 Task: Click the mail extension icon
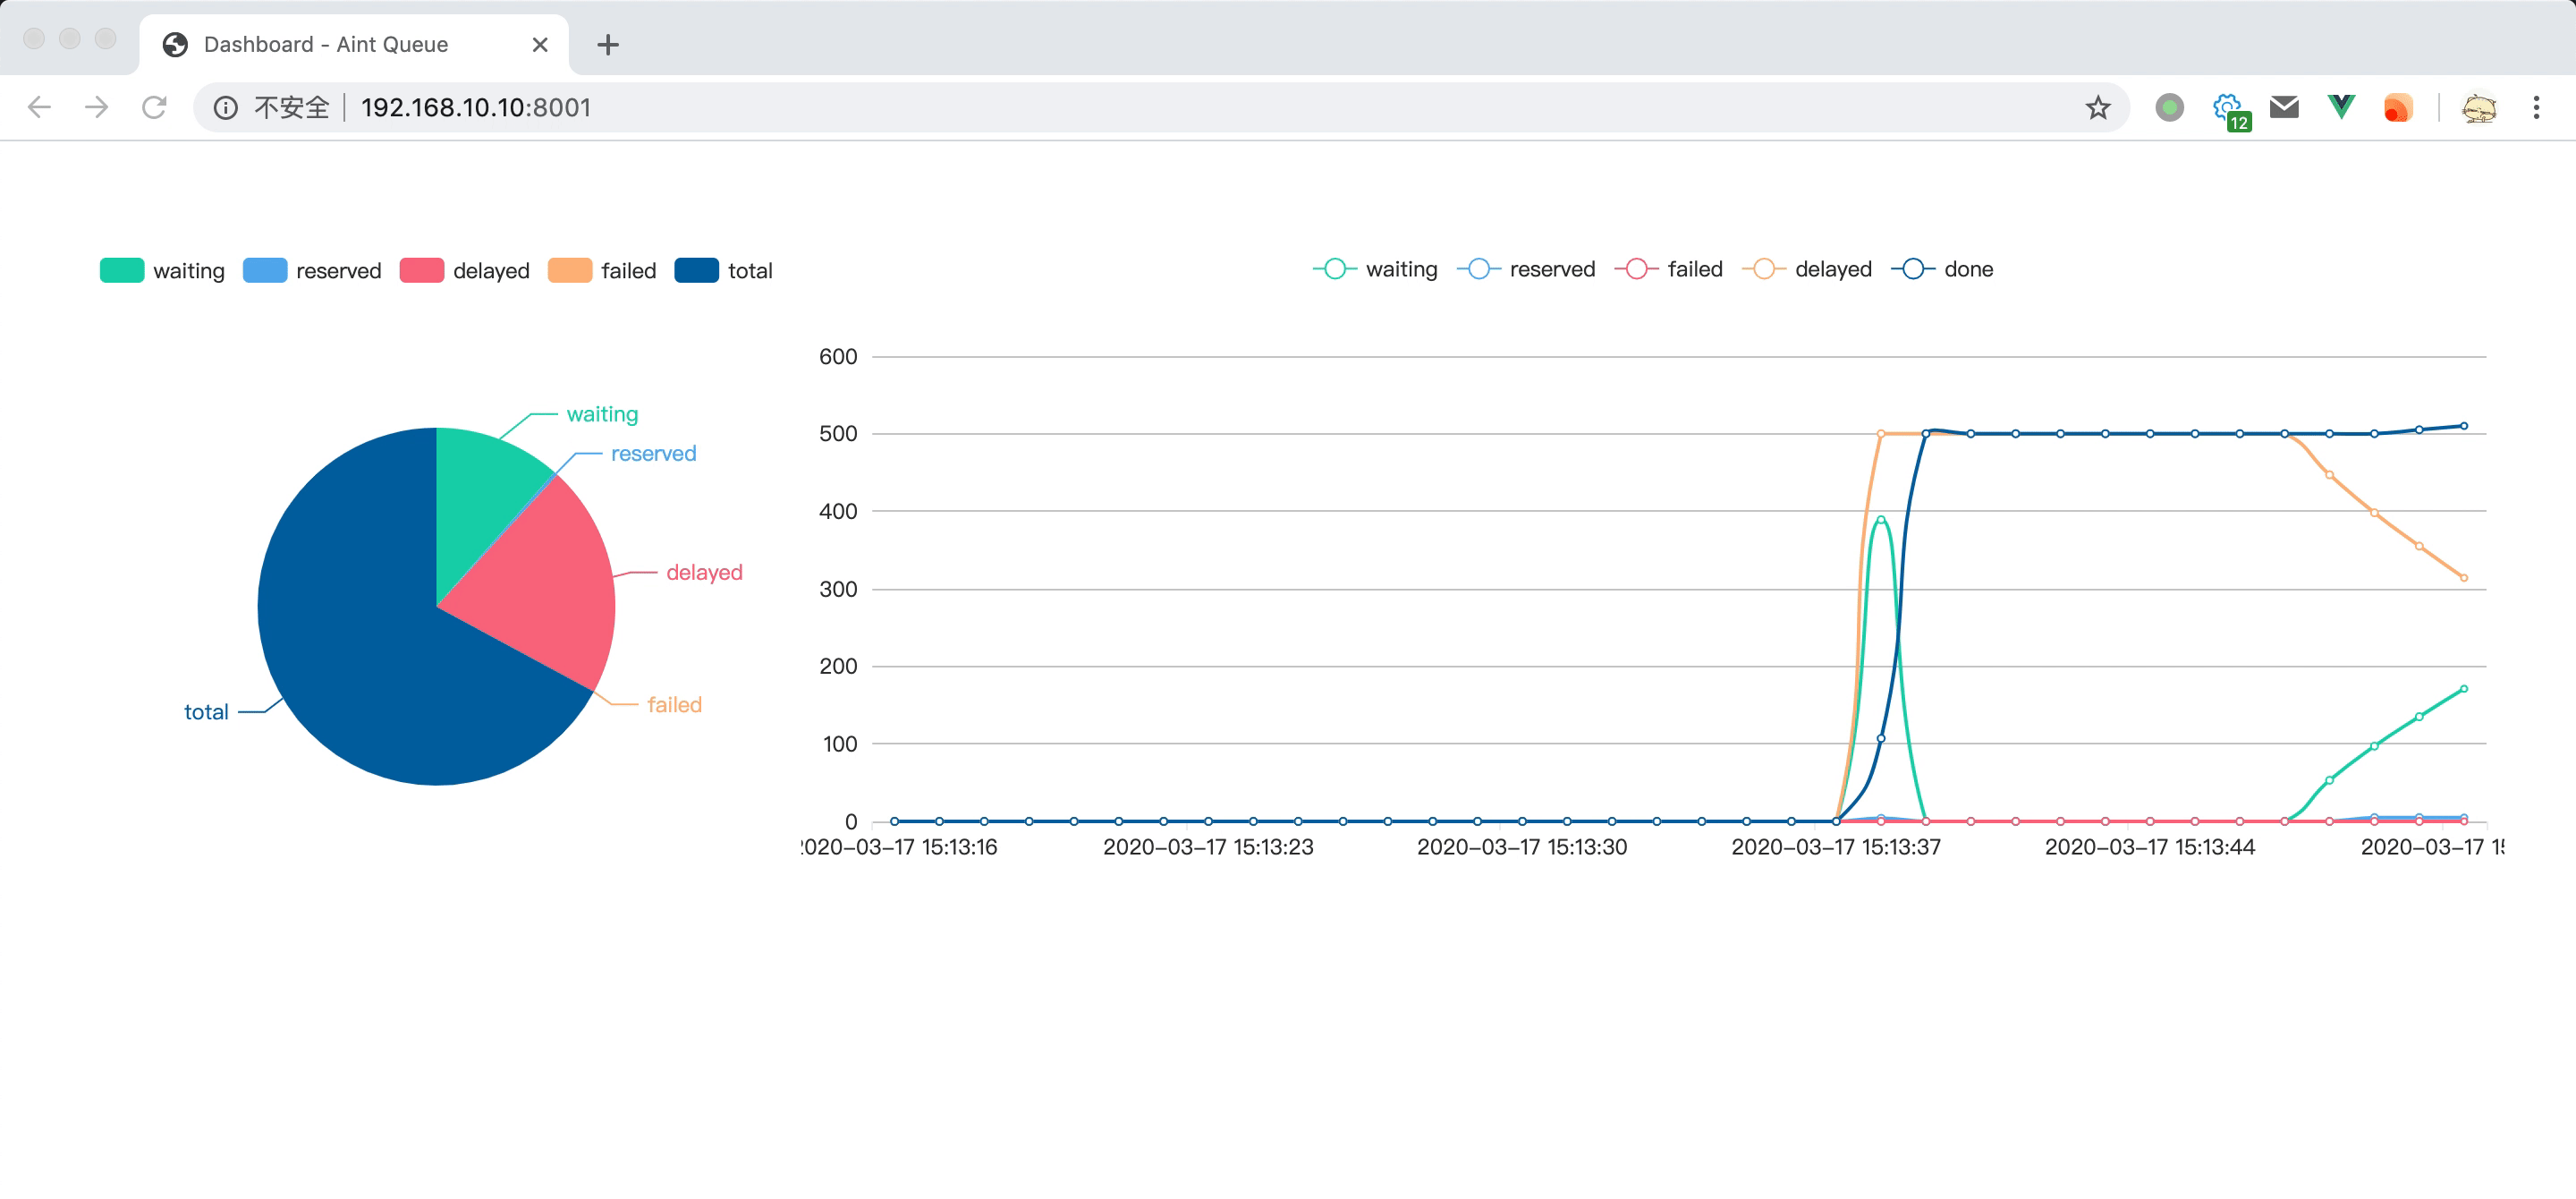pos(2284,107)
